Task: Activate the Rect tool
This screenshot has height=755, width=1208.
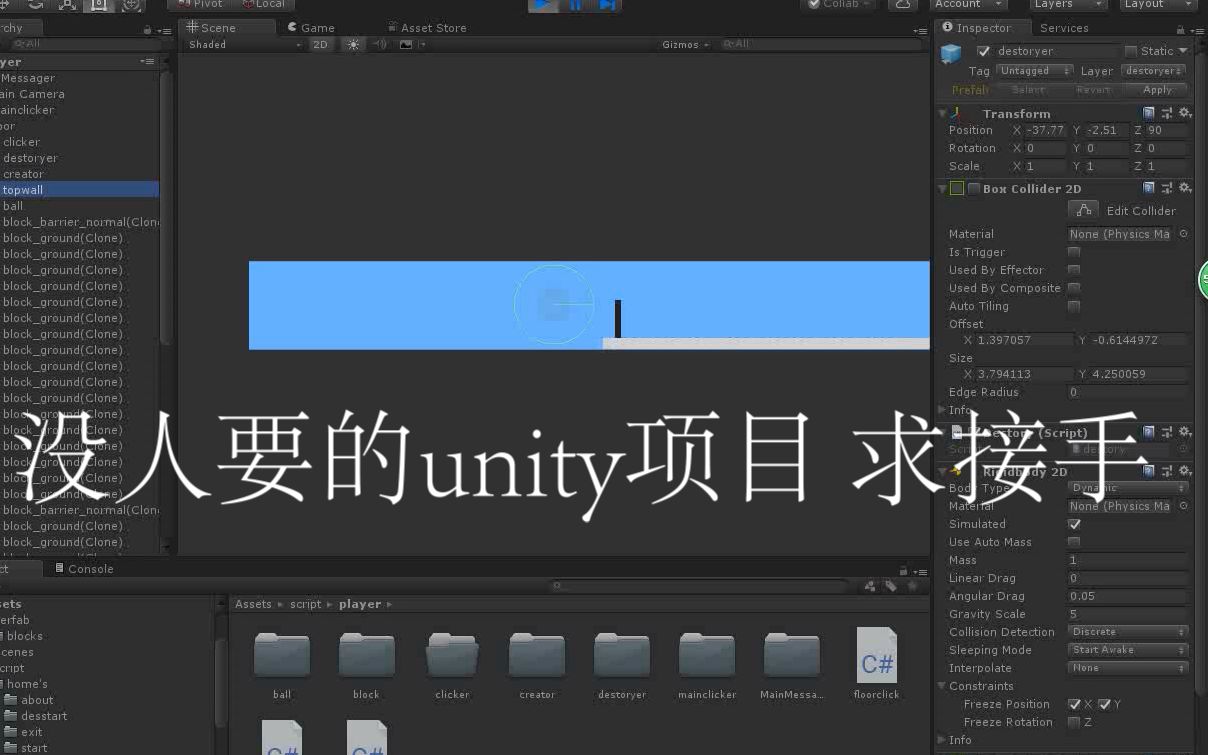Action: coord(97,6)
